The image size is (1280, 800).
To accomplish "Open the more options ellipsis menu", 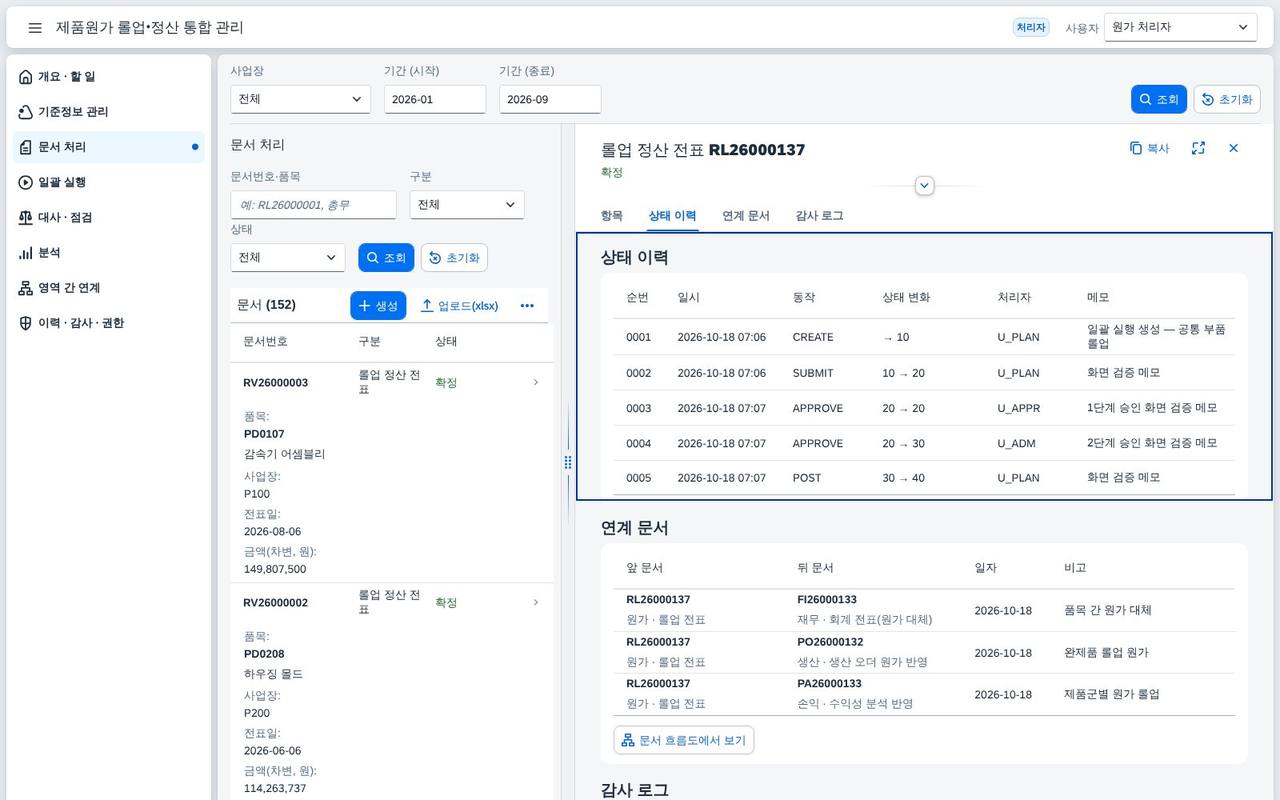I will [527, 306].
